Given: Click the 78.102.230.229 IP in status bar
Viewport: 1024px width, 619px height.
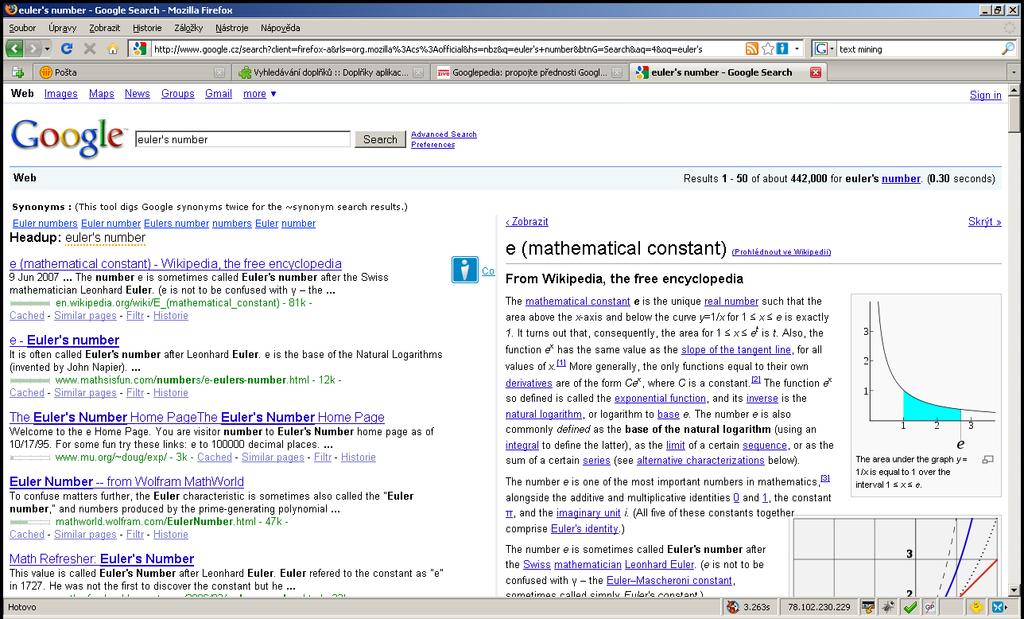Looking at the screenshot, I should tap(819, 607).
